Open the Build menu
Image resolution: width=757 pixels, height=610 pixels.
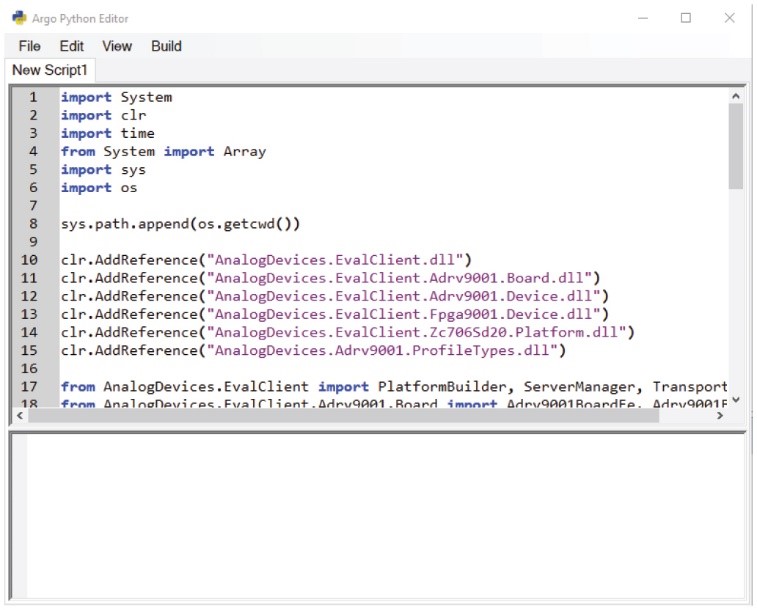(166, 46)
